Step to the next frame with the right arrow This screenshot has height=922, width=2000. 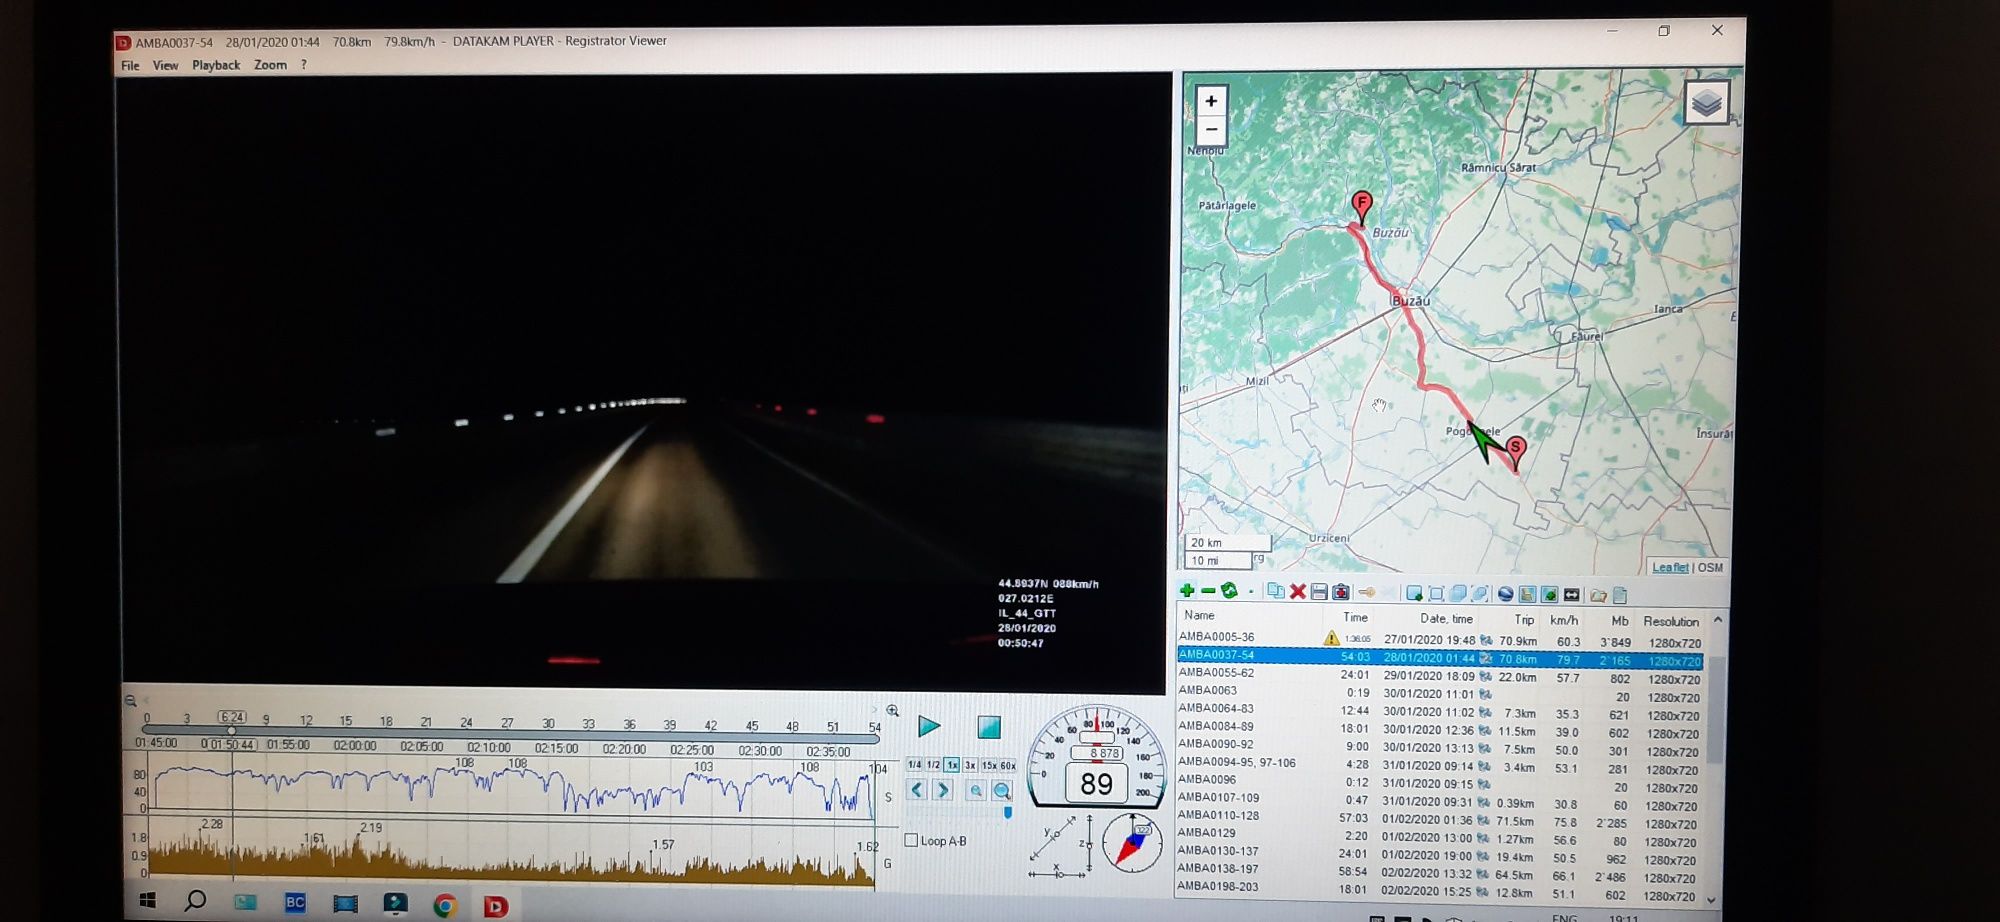[942, 790]
